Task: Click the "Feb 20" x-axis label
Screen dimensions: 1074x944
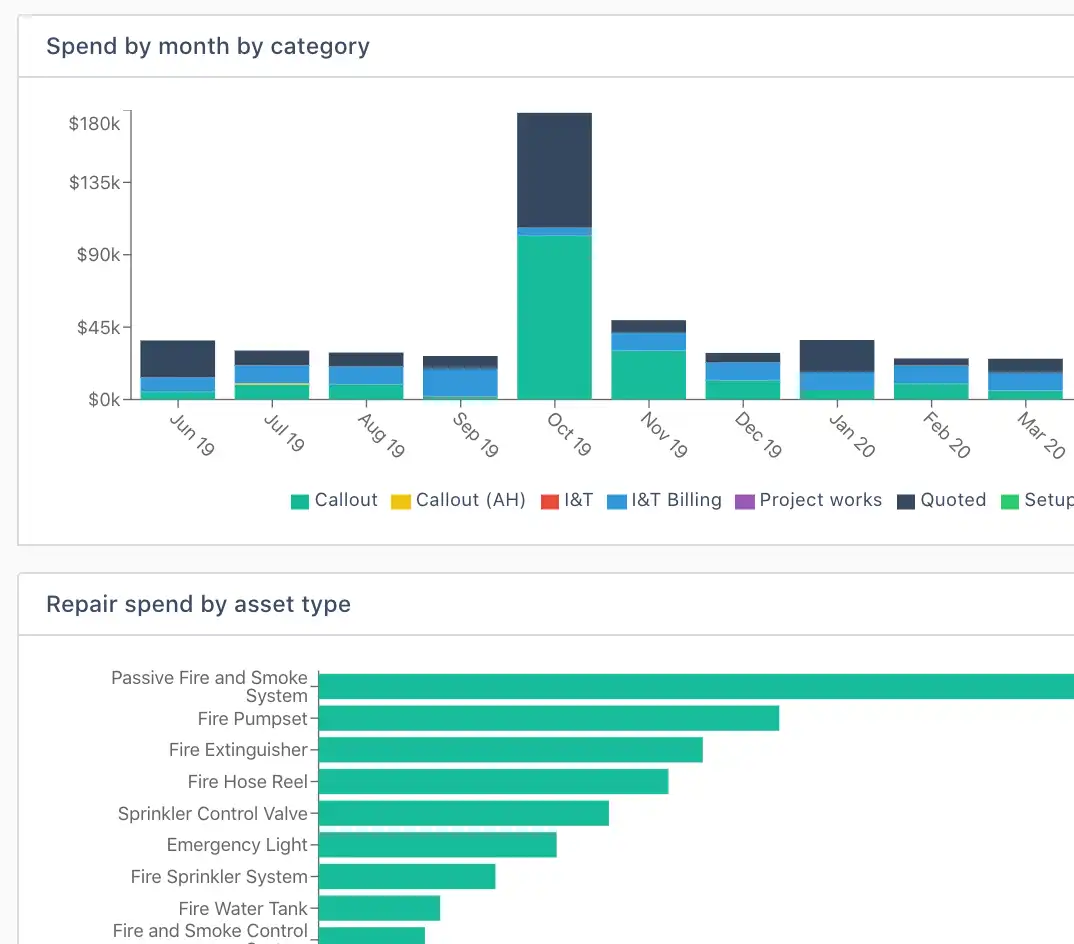Action: 947,435
